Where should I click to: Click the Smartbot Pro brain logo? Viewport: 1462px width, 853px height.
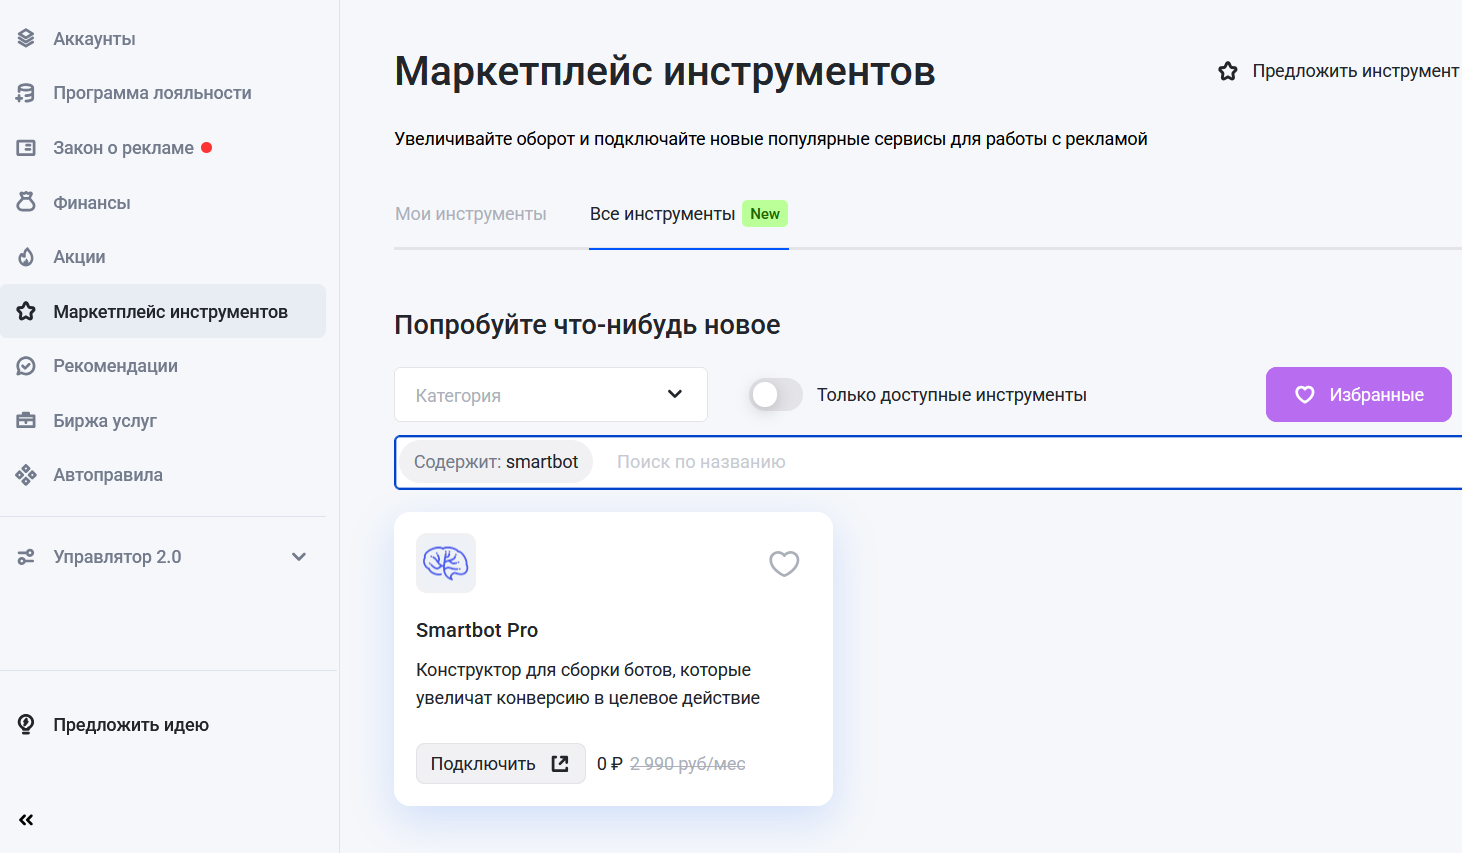446,563
